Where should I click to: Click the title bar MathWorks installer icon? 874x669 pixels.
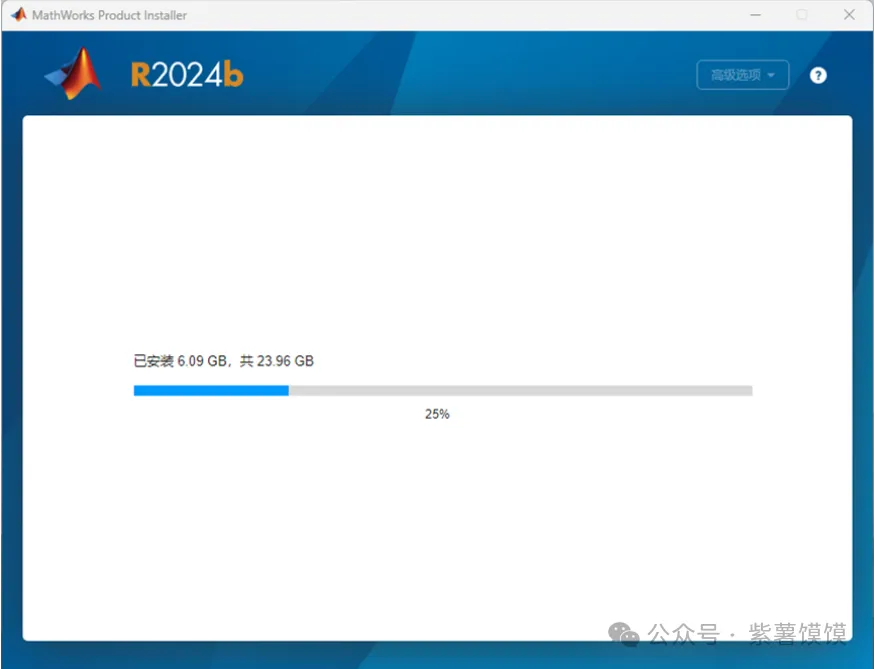tap(19, 15)
